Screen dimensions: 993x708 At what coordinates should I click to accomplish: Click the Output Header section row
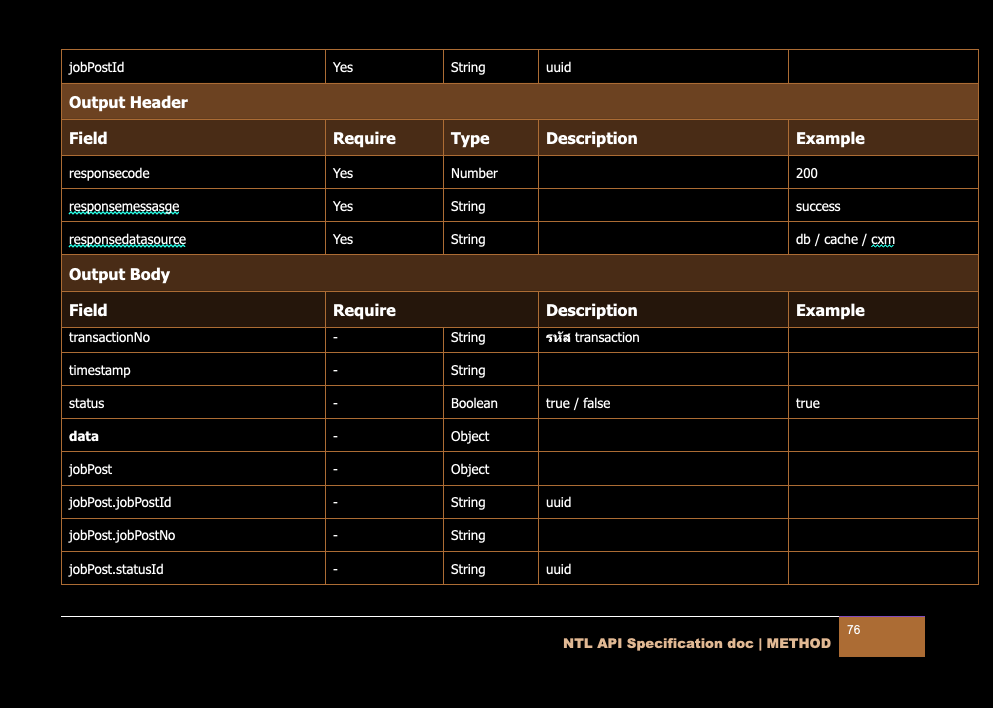(x=519, y=102)
